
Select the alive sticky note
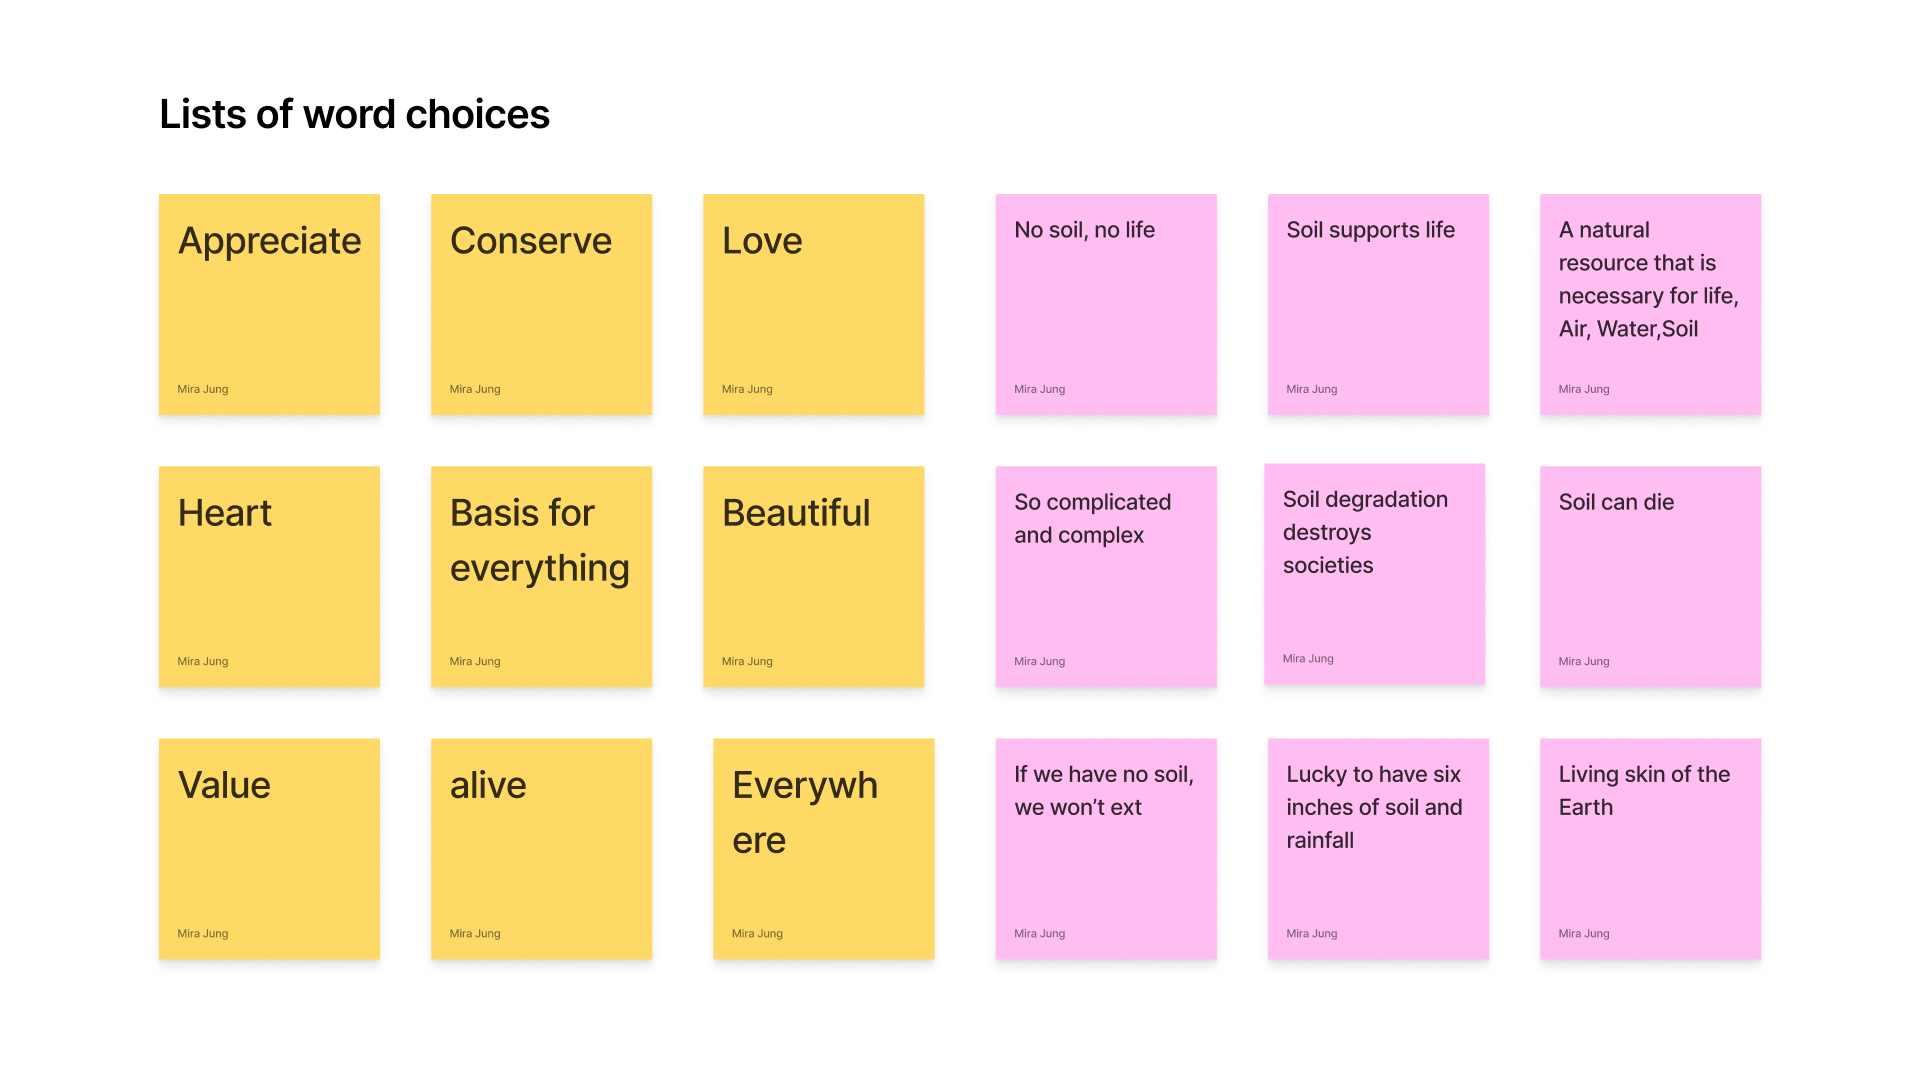pos(541,849)
